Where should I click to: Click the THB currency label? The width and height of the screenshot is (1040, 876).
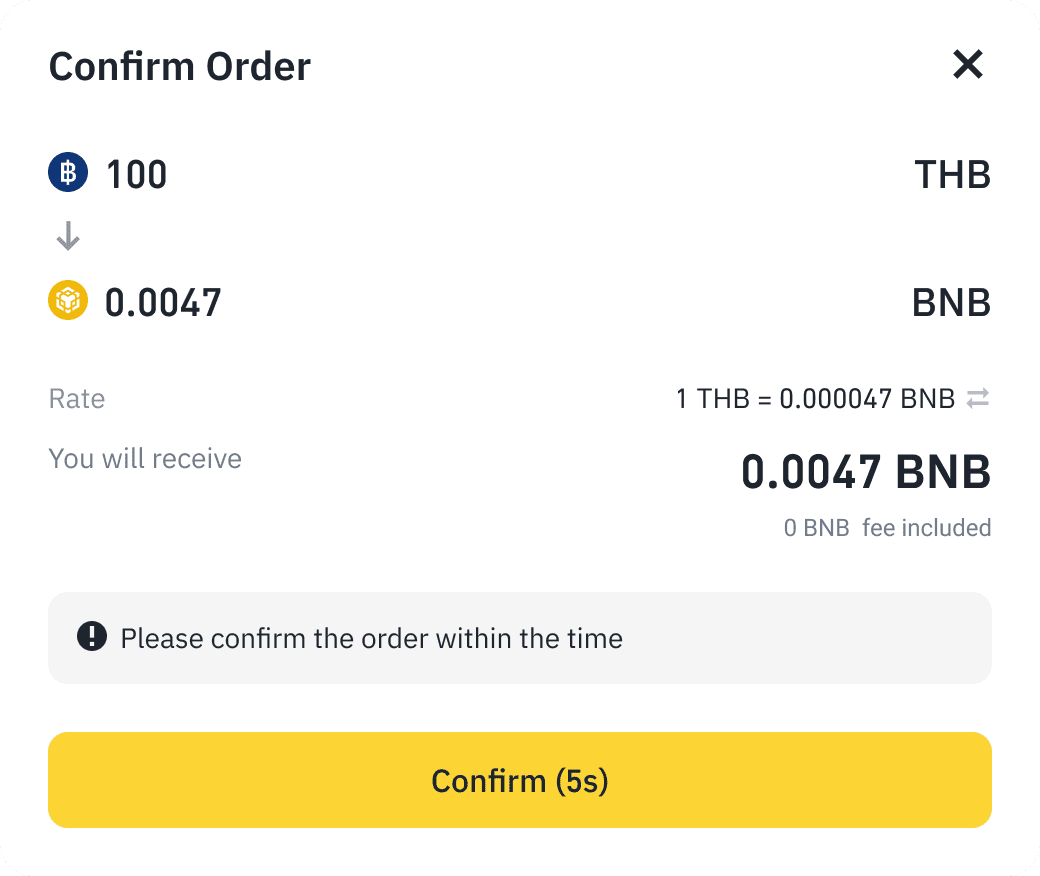pyautogui.click(x=952, y=175)
